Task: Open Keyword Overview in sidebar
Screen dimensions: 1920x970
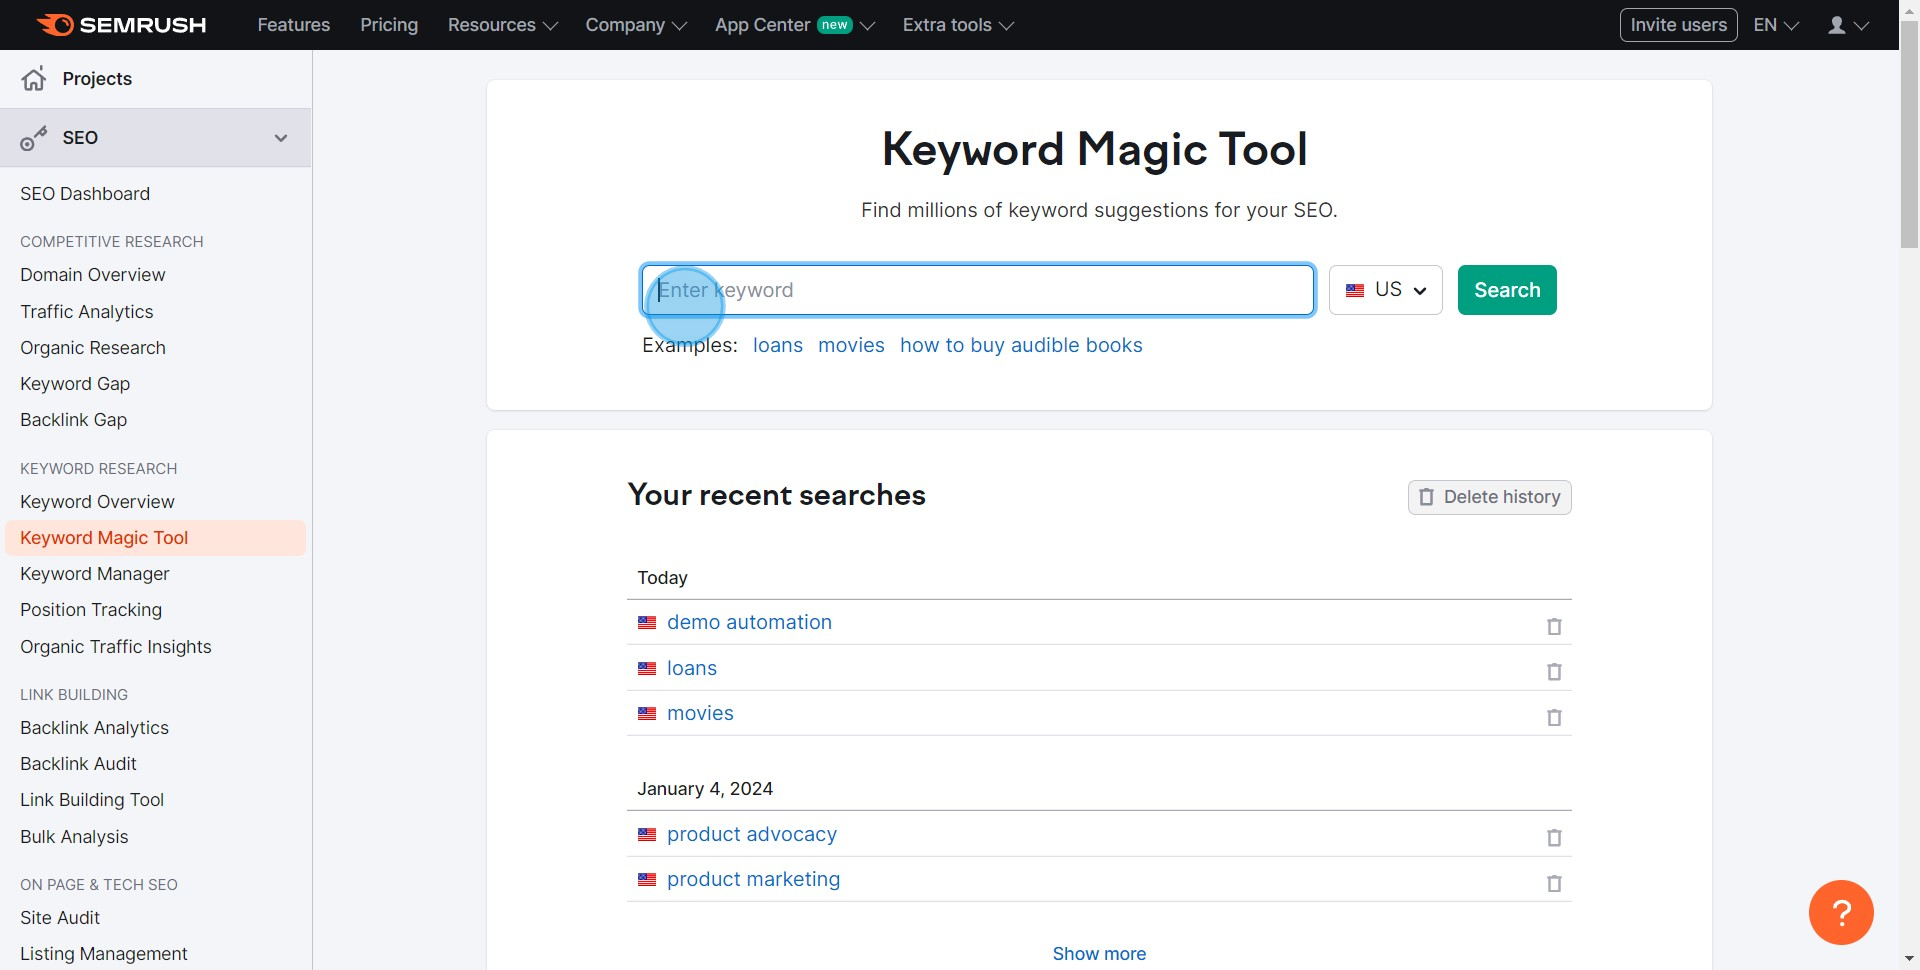Action: (x=97, y=502)
